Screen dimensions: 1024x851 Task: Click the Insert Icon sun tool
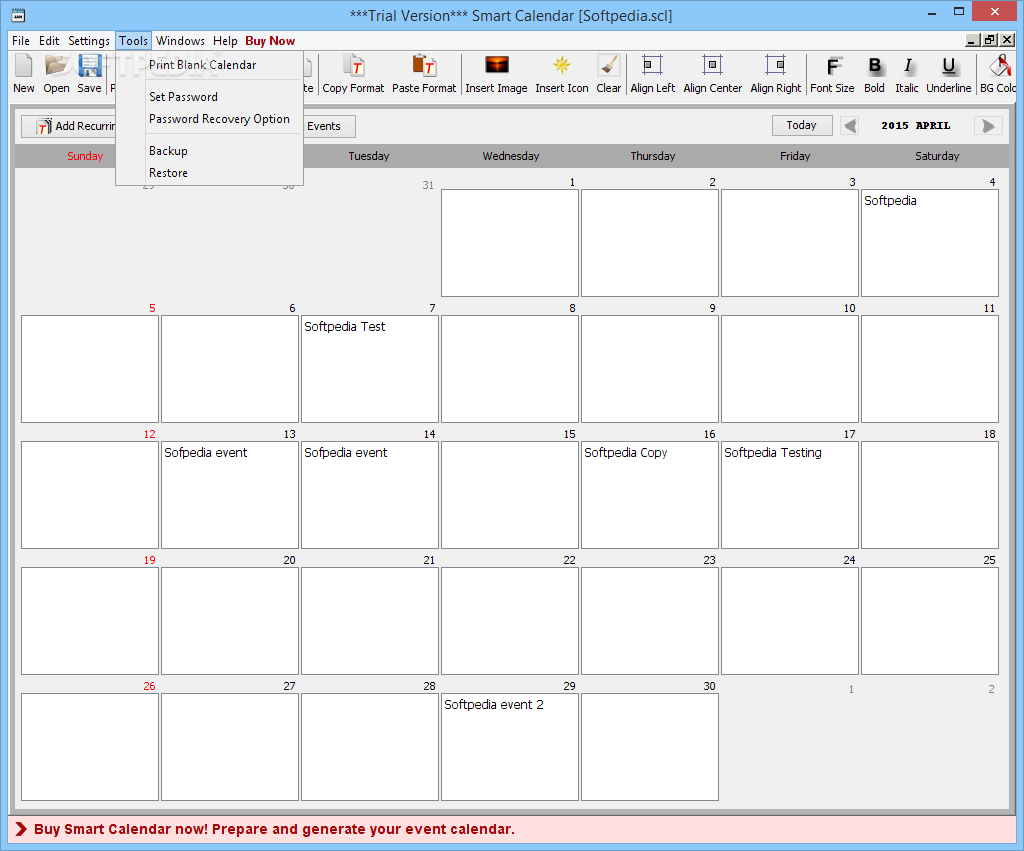(562, 74)
